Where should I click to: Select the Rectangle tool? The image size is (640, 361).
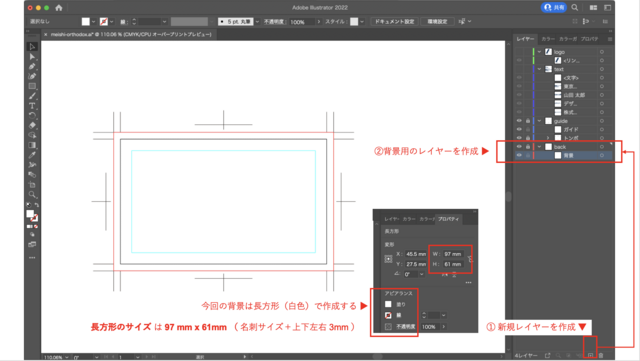click(32, 86)
